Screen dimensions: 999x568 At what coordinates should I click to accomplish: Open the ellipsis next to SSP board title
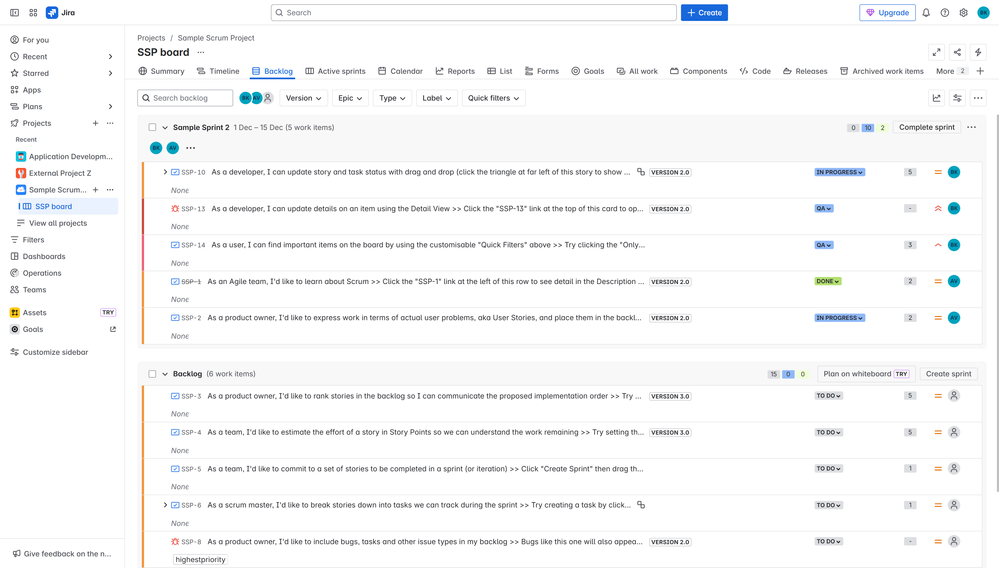click(201, 52)
